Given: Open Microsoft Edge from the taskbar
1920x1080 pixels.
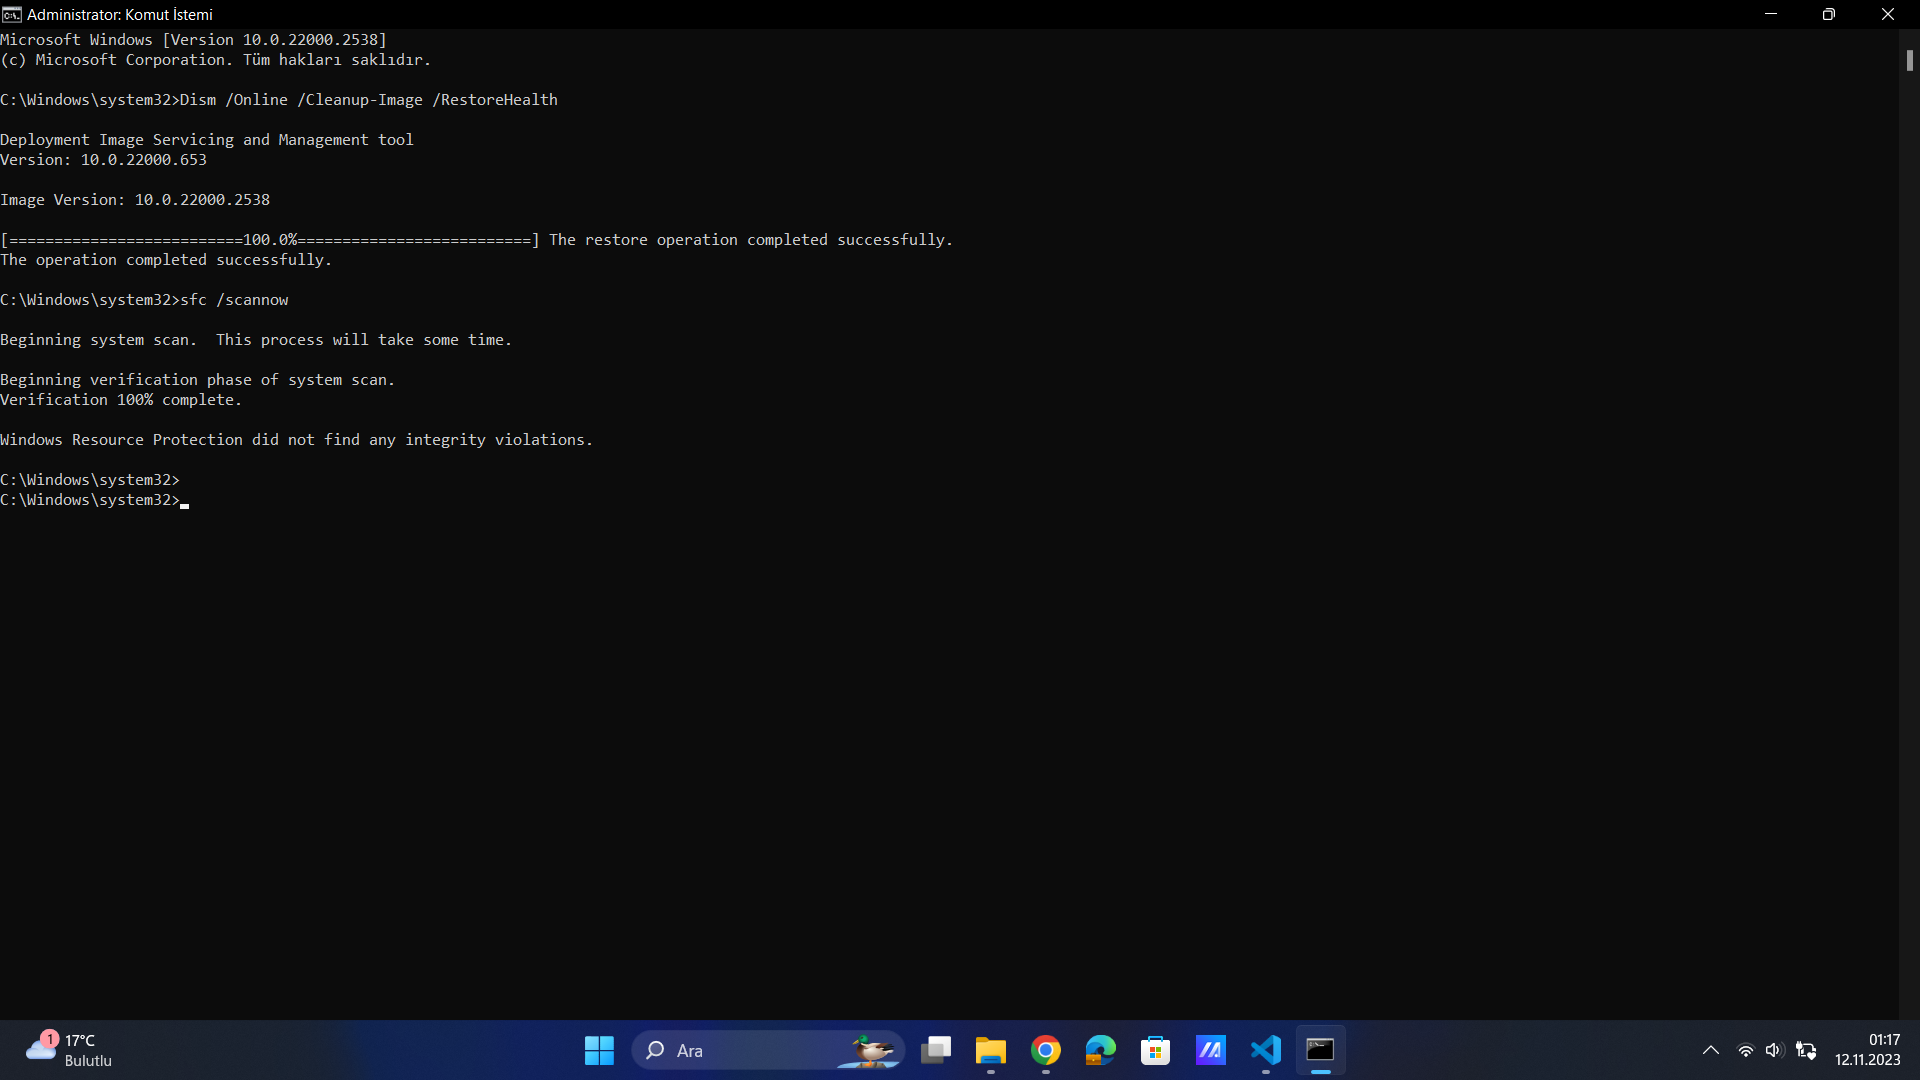Looking at the screenshot, I should 1101,1050.
